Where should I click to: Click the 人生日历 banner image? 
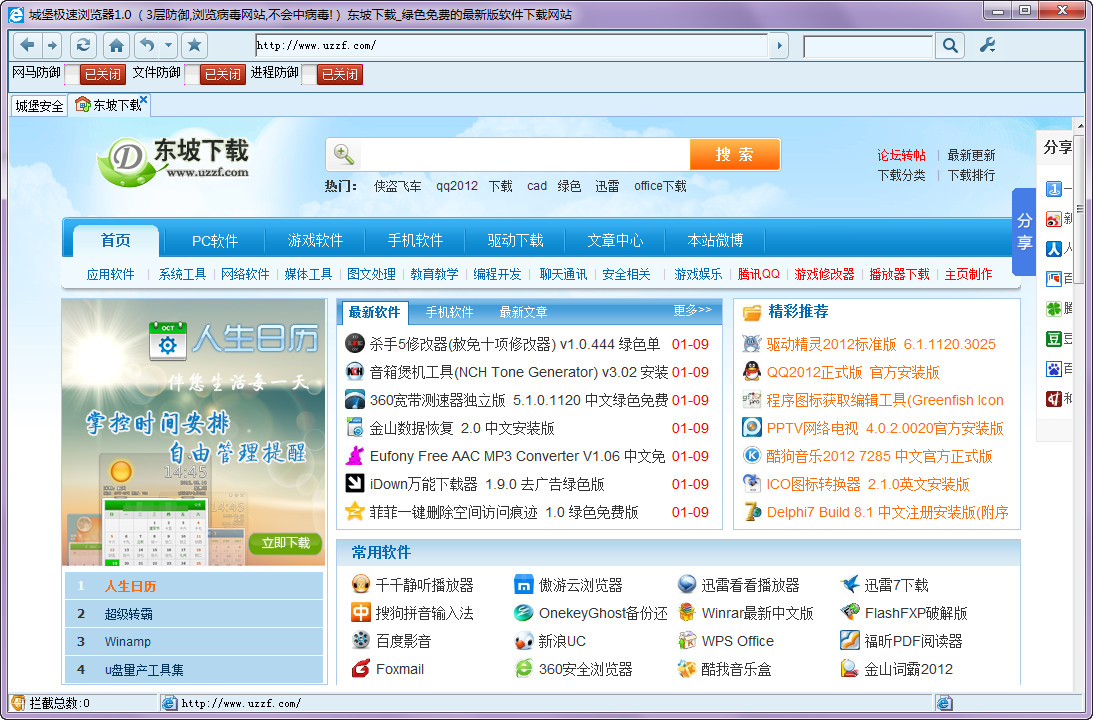(194, 432)
